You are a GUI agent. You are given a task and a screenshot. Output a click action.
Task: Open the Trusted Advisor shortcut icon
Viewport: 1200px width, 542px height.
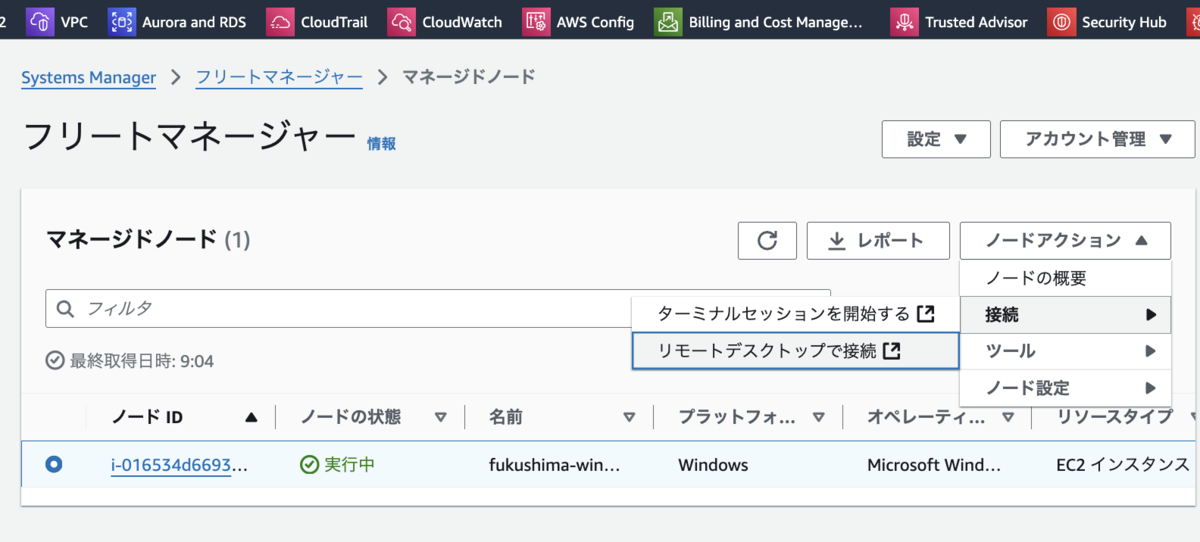[904, 21]
